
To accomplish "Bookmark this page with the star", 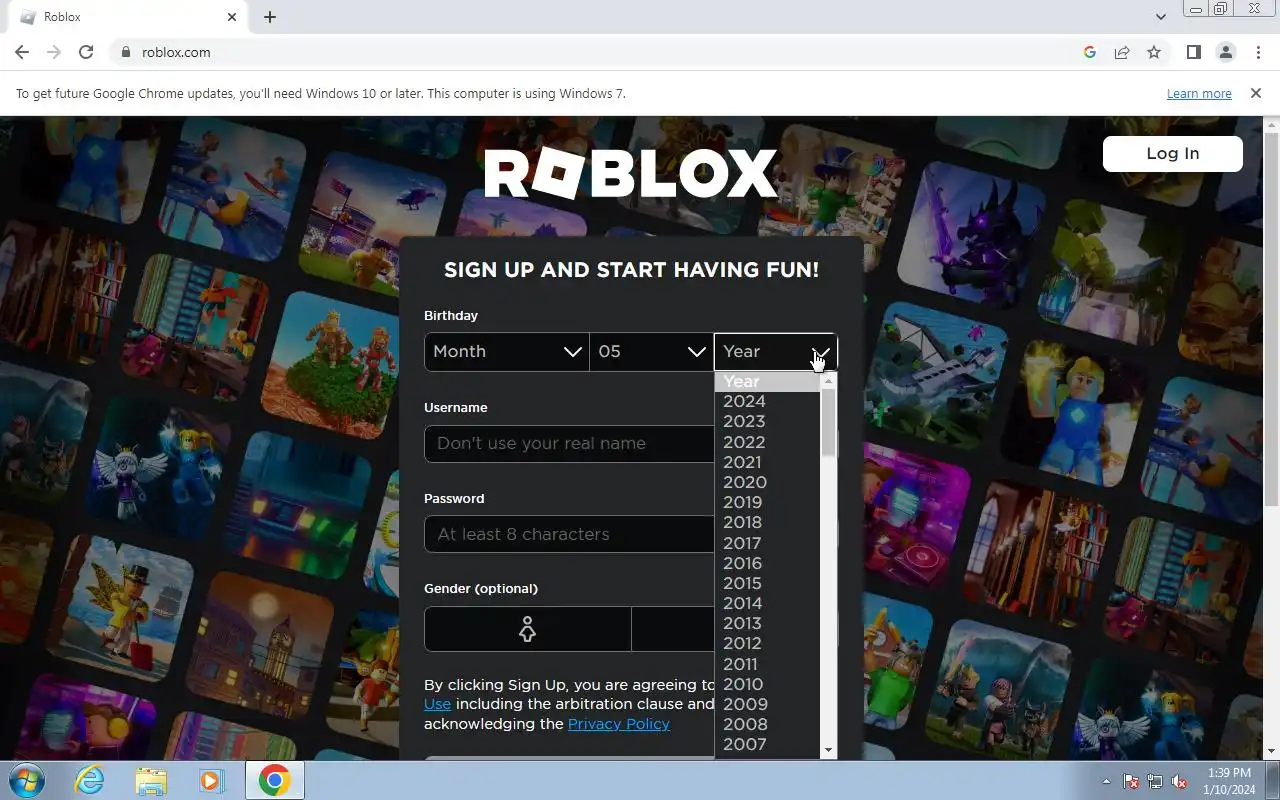I will (x=1154, y=52).
